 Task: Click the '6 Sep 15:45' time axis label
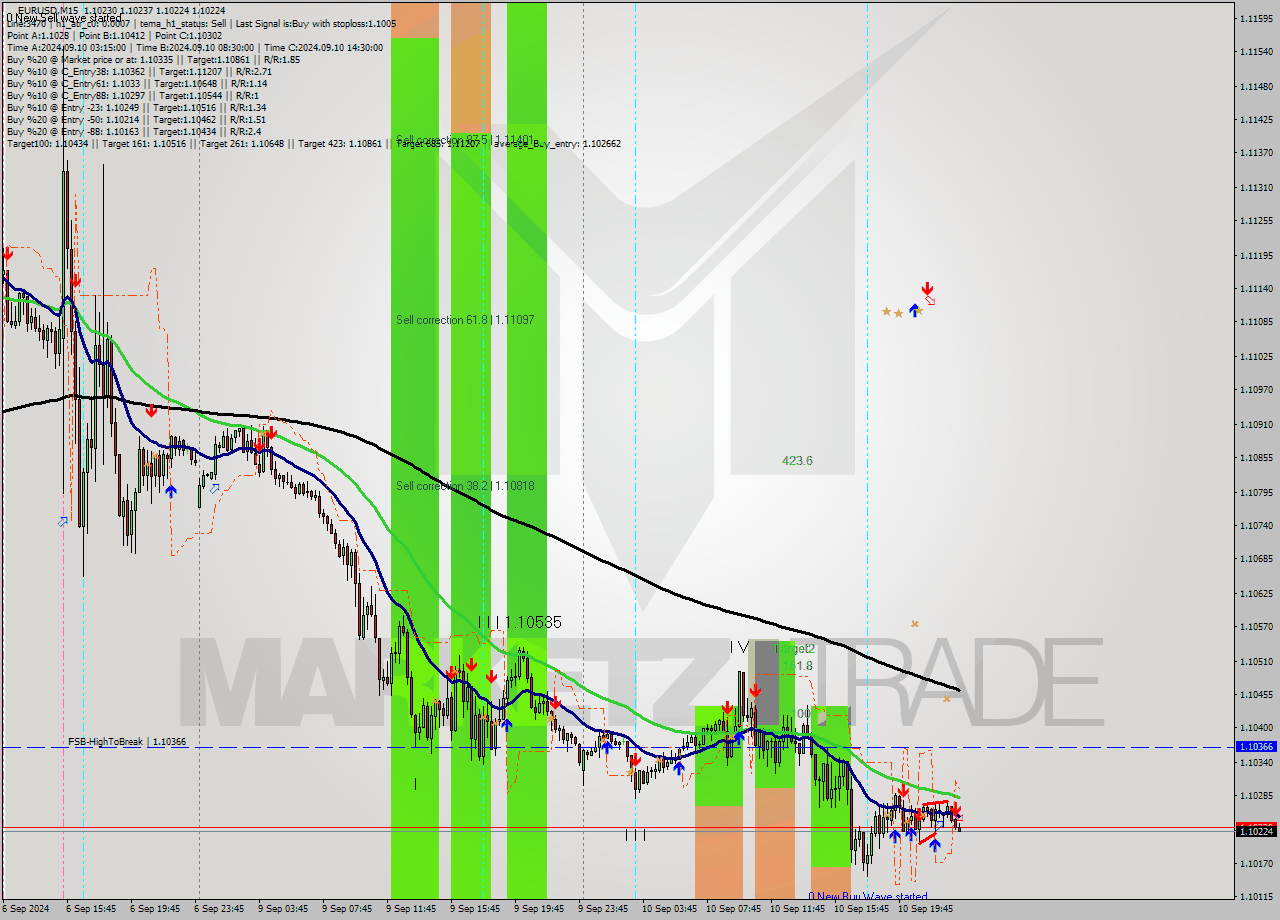point(91,909)
